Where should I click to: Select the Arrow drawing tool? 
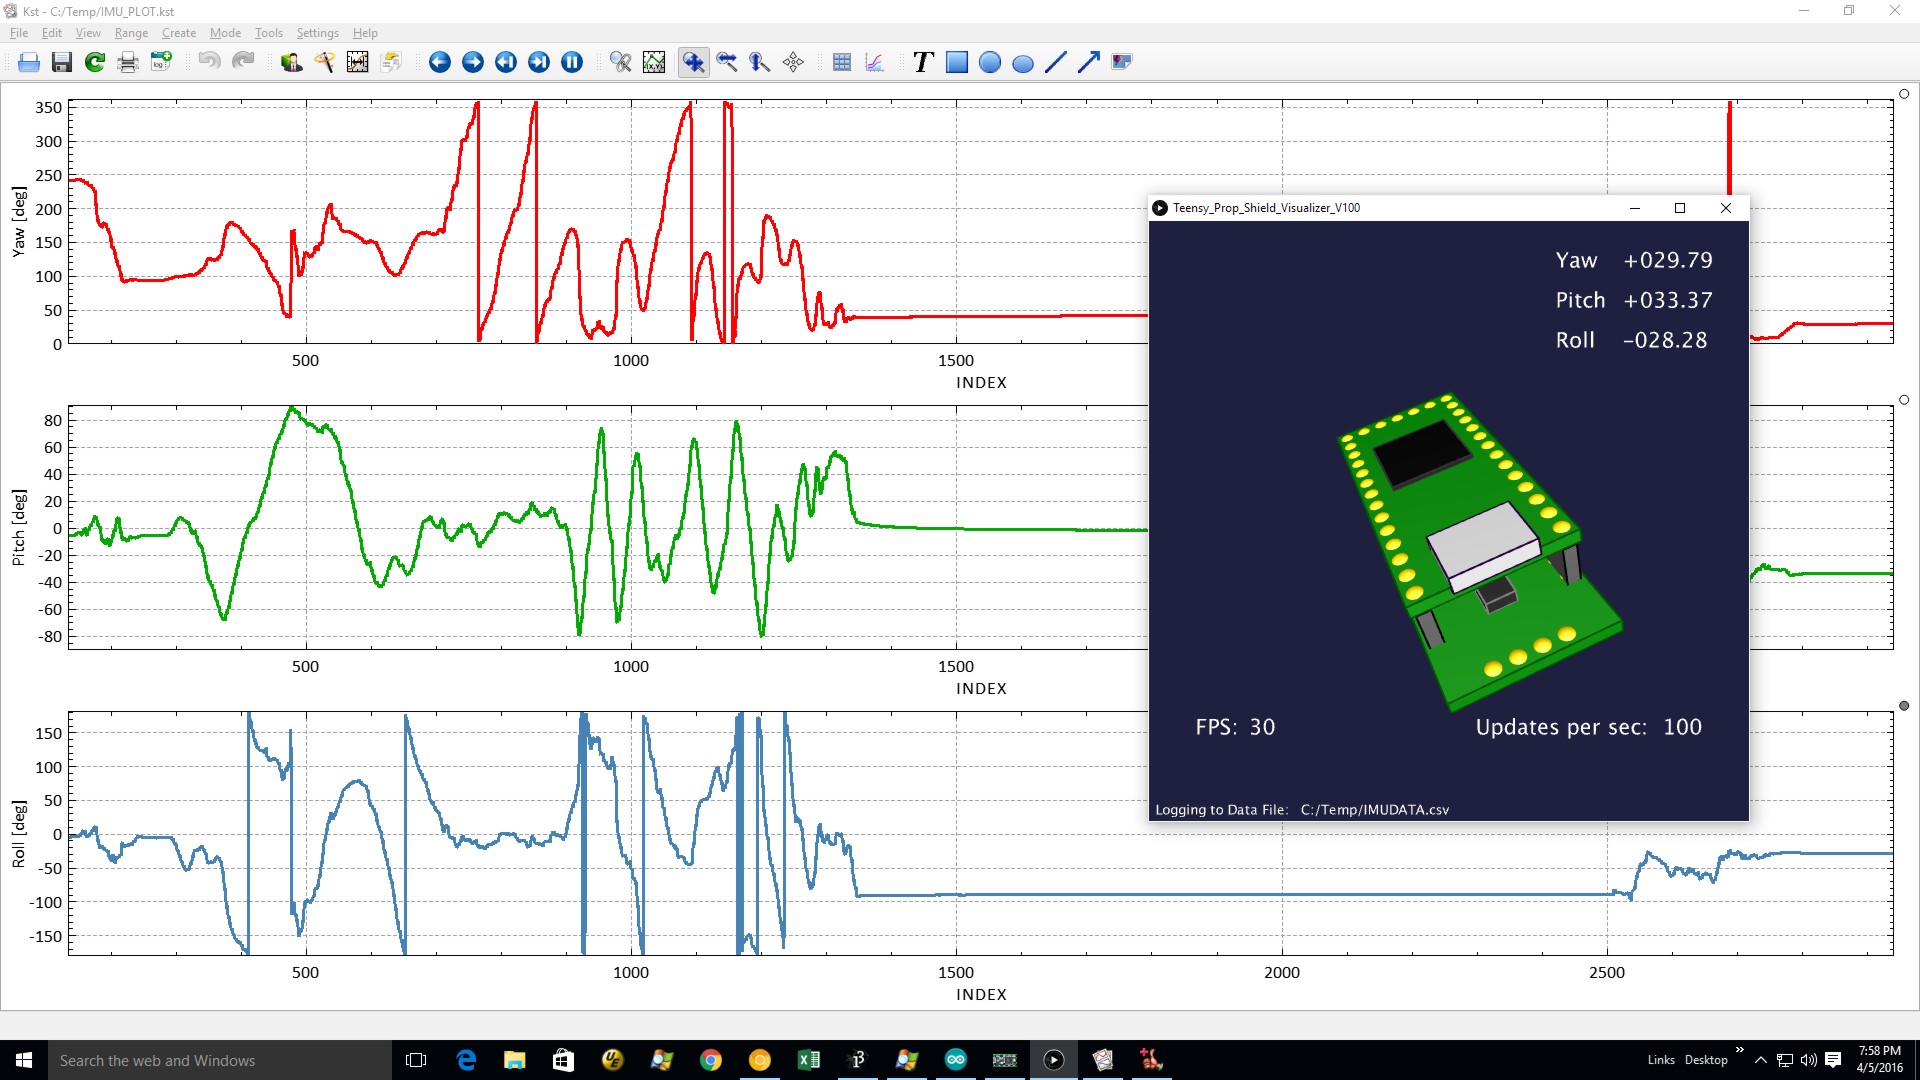[1088, 62]
